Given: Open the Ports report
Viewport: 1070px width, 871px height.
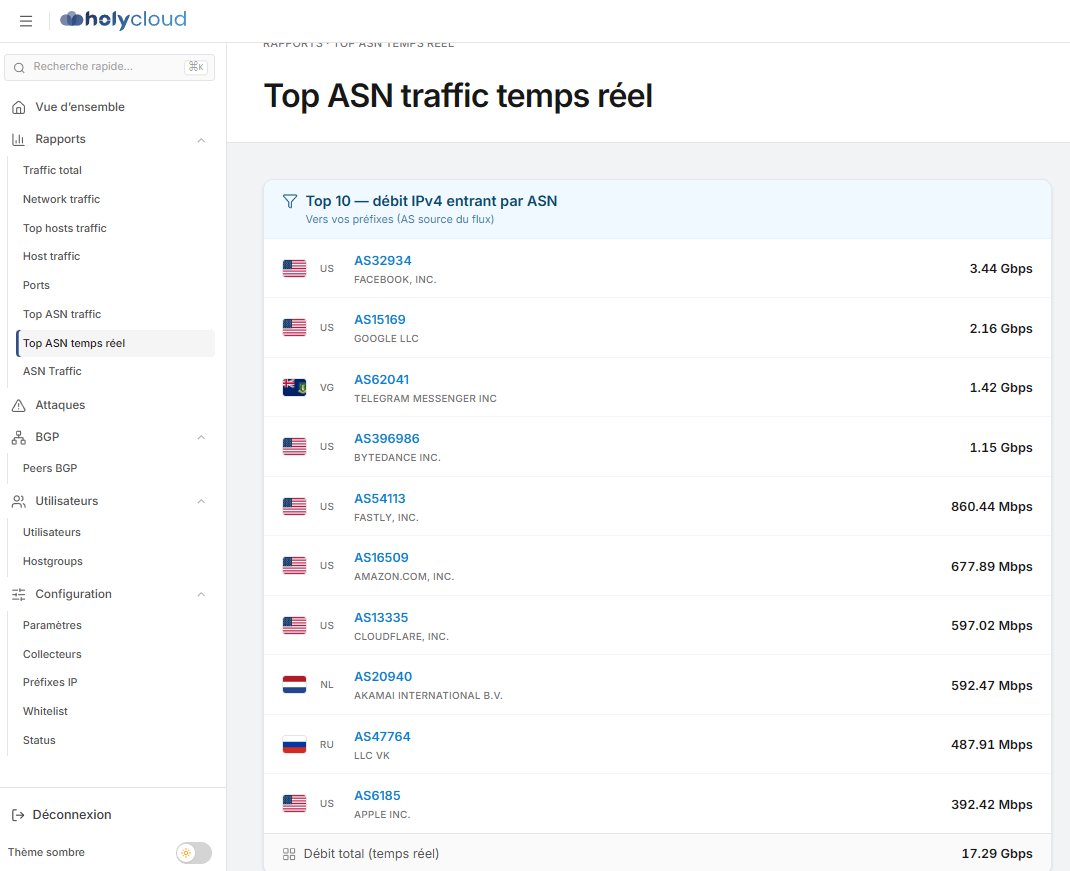Looking at the screenshot, I should (36, 285).
